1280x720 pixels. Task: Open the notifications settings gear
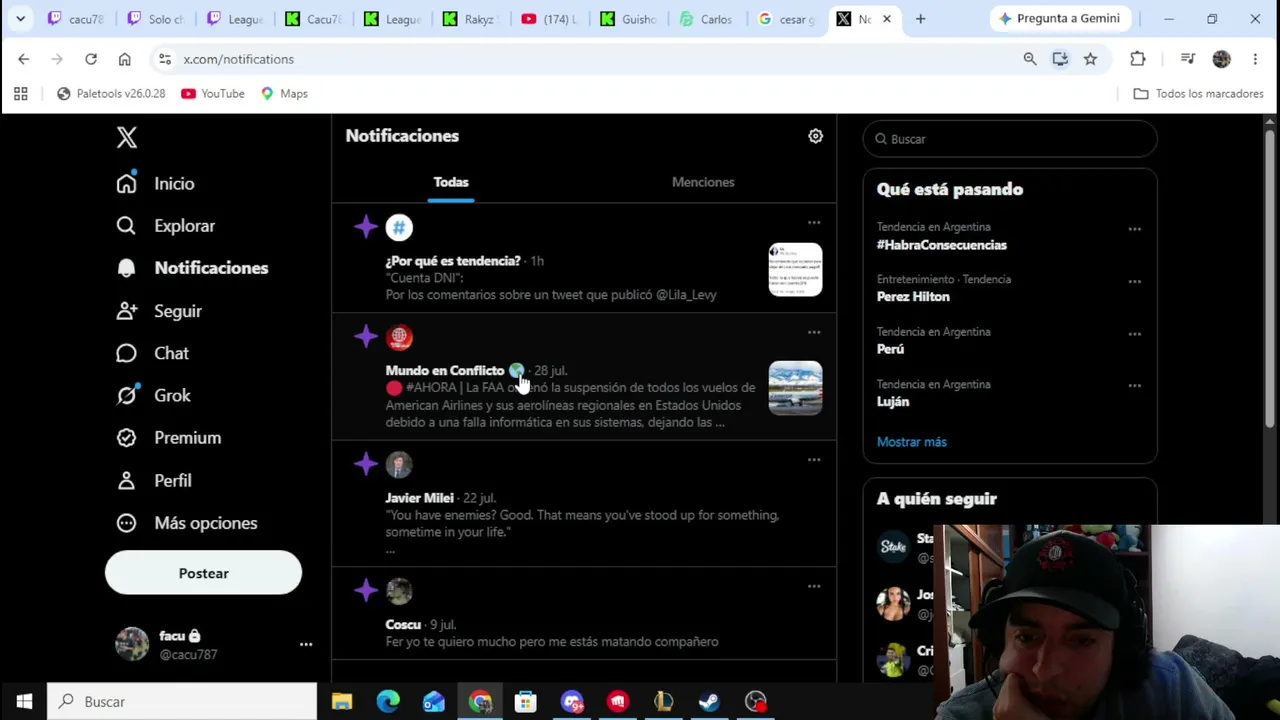pyautogui.click(x=815, y=136)
